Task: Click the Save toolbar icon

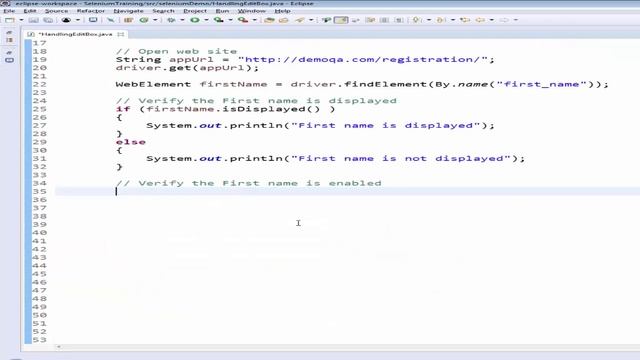Action: coord(33,20)
